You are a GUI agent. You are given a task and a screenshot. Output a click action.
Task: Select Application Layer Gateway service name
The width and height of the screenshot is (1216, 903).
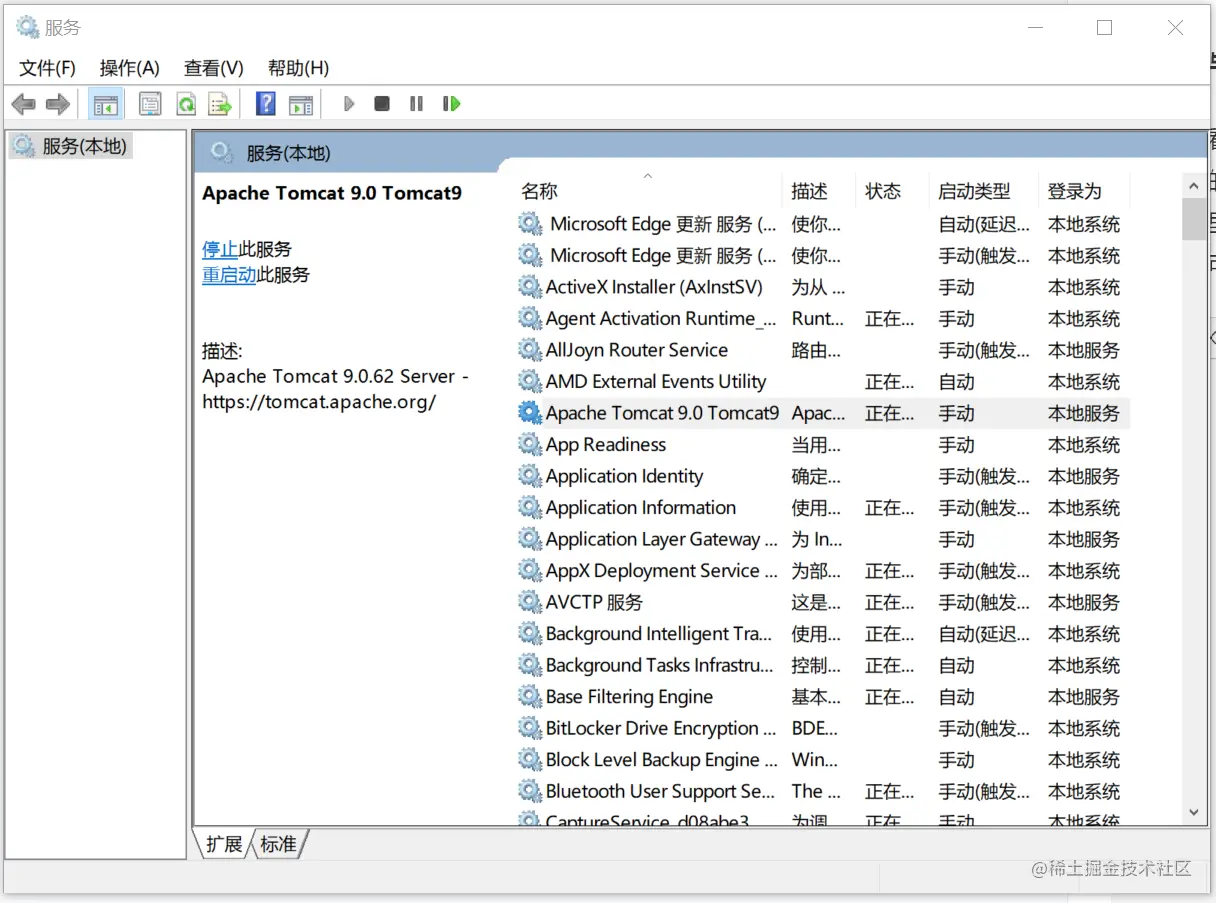[662, 539]
